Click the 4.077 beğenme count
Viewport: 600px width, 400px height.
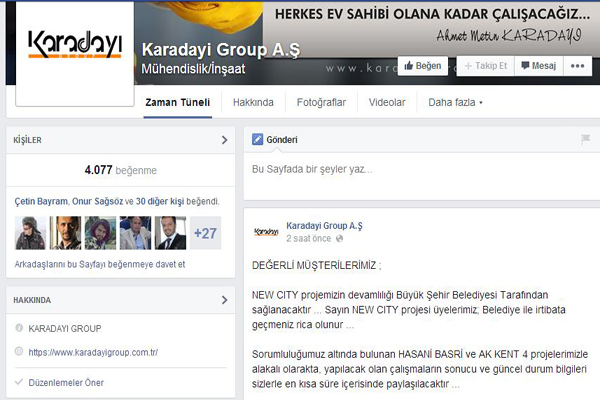[121, 170]
